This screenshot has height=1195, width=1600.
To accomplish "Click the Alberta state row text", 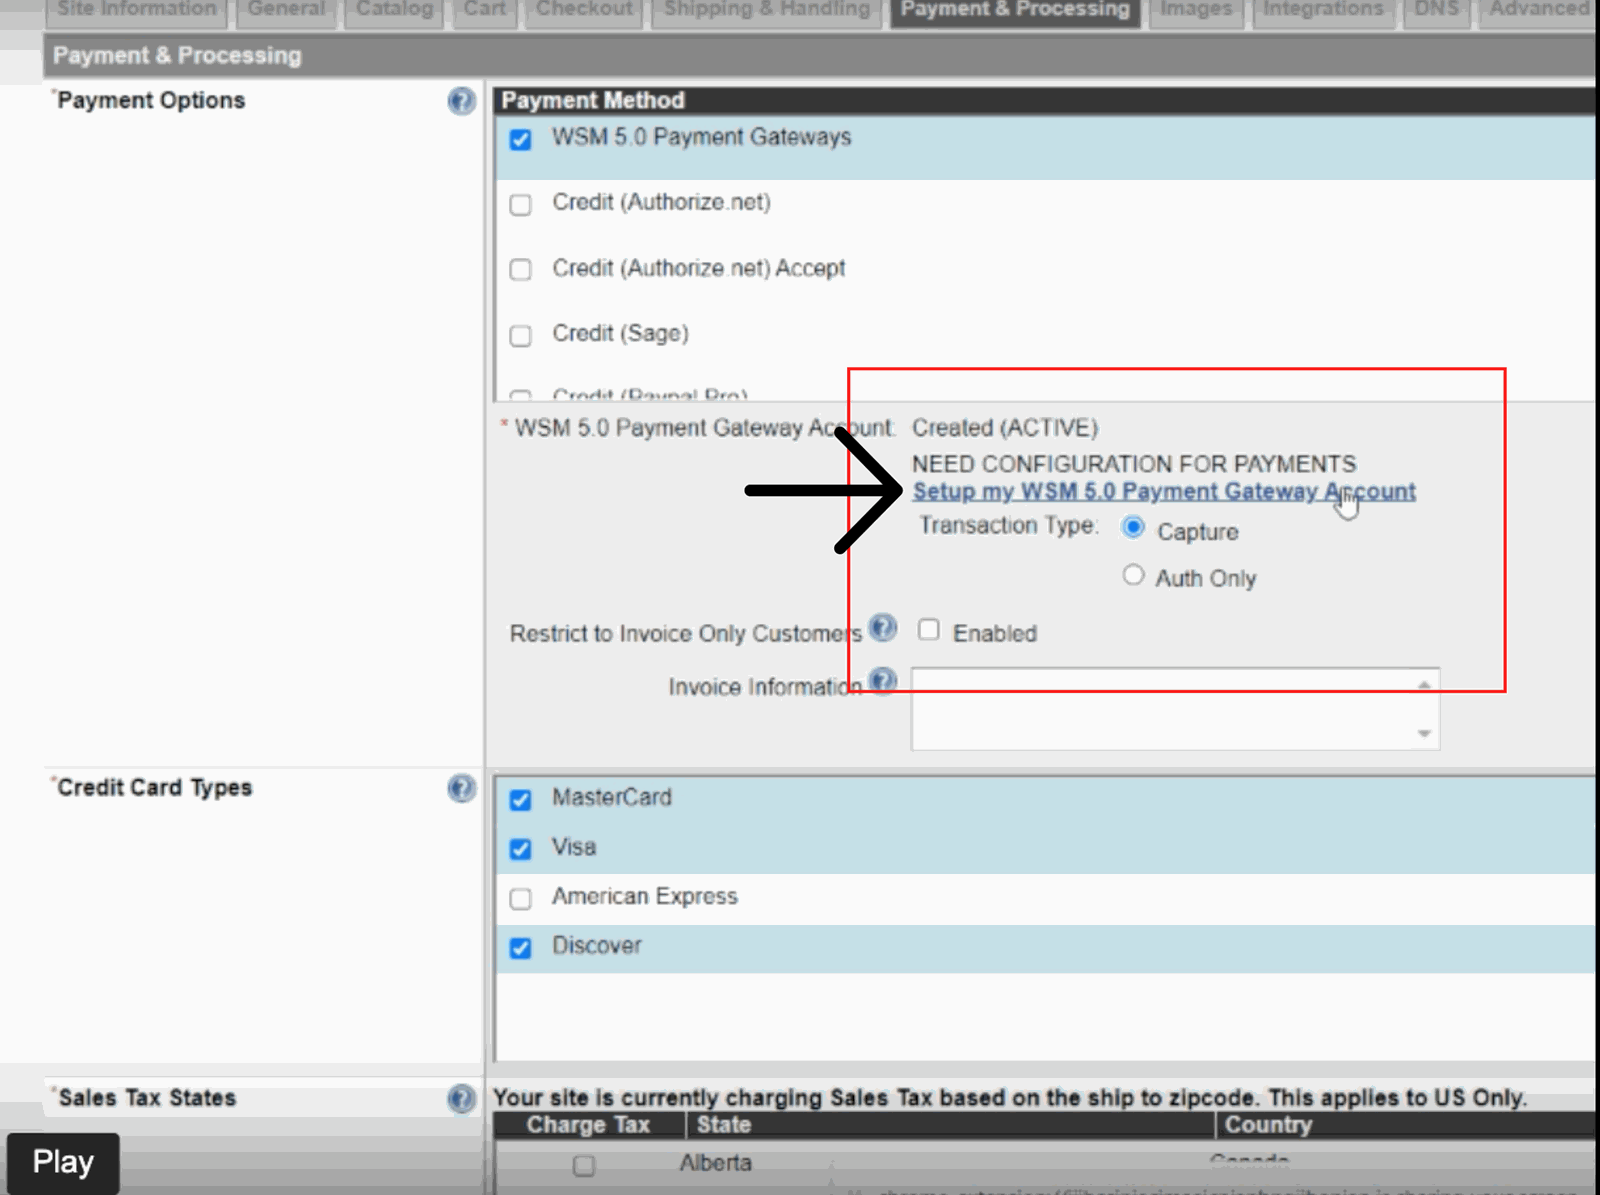I will (x=715, y=1164).
